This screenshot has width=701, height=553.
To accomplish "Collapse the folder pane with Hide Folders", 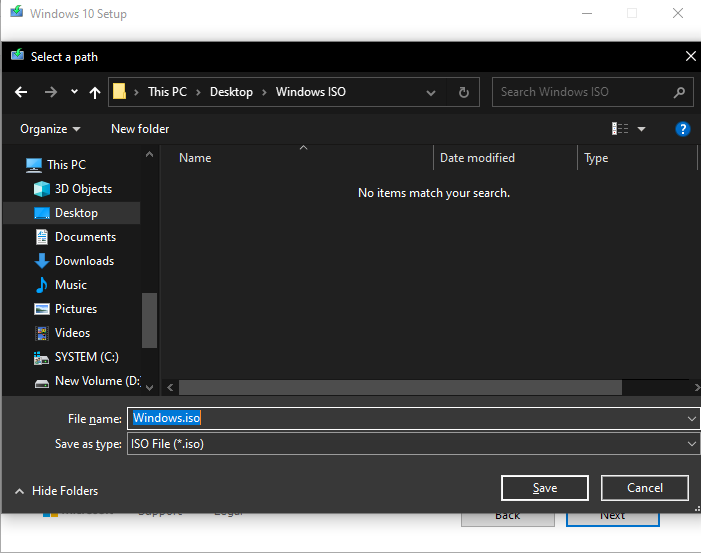I will coord(56,491).
